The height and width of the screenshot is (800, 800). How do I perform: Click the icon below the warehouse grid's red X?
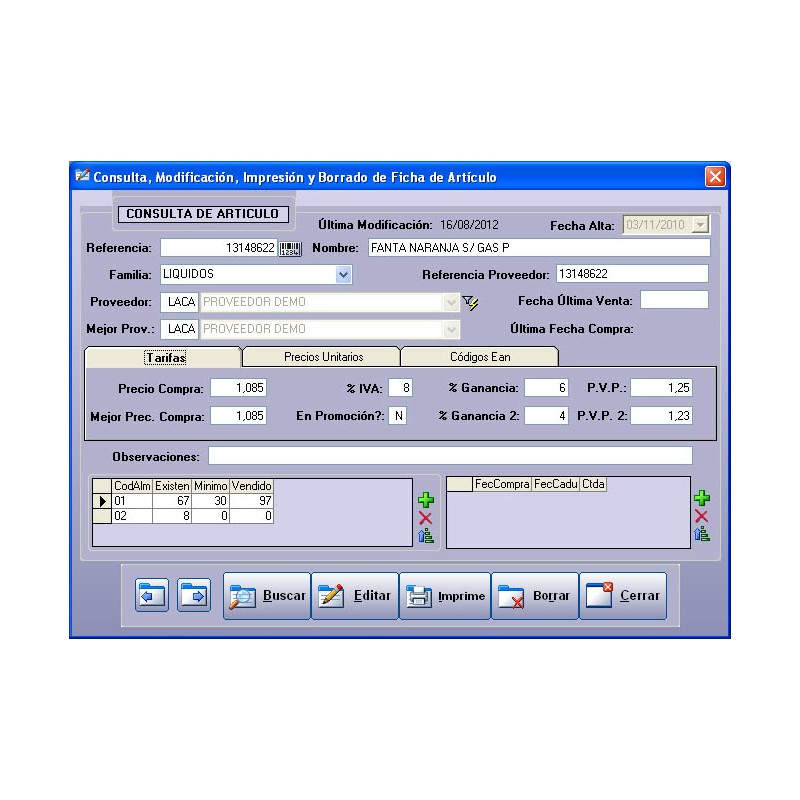425,536
